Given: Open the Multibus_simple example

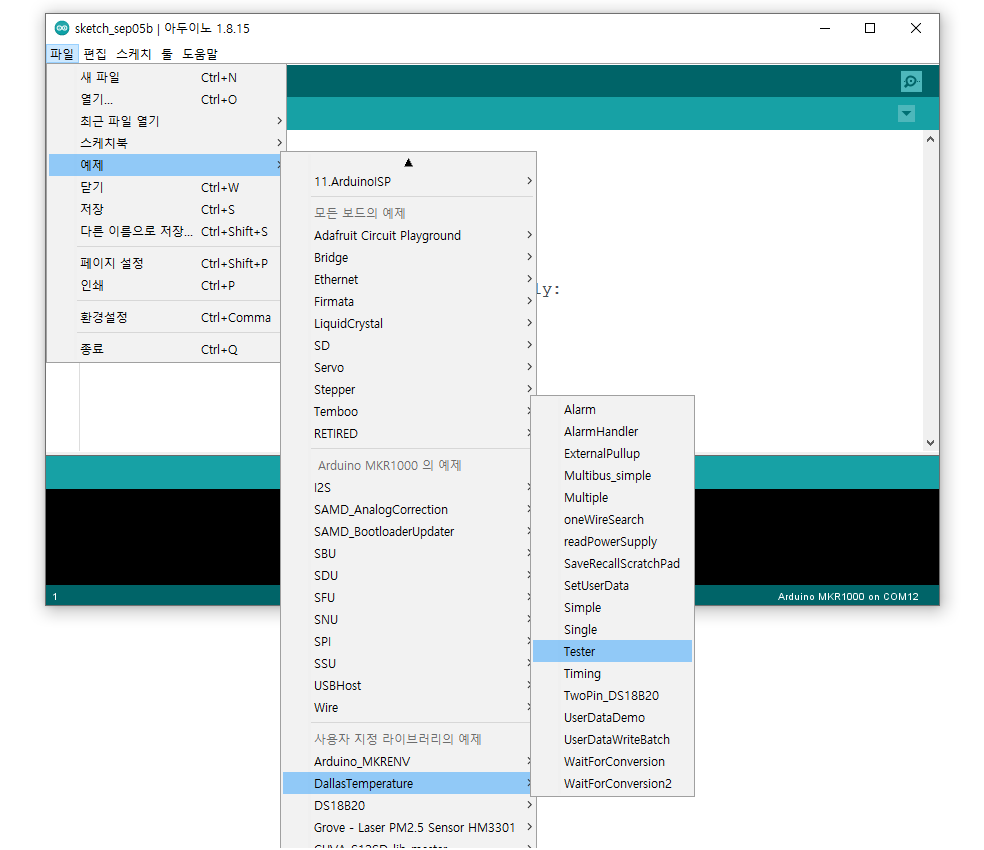Looking at the screenshot, I should coord(612,475).
